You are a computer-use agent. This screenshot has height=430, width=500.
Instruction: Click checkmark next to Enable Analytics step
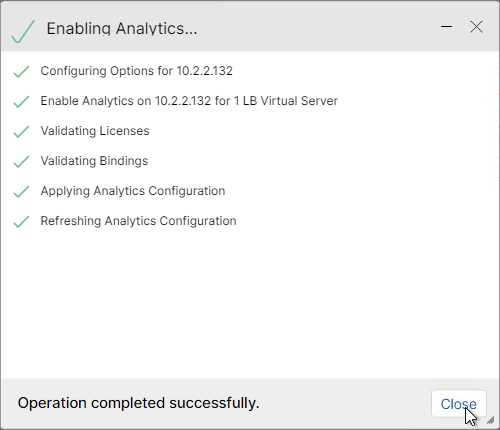(21, 101)
